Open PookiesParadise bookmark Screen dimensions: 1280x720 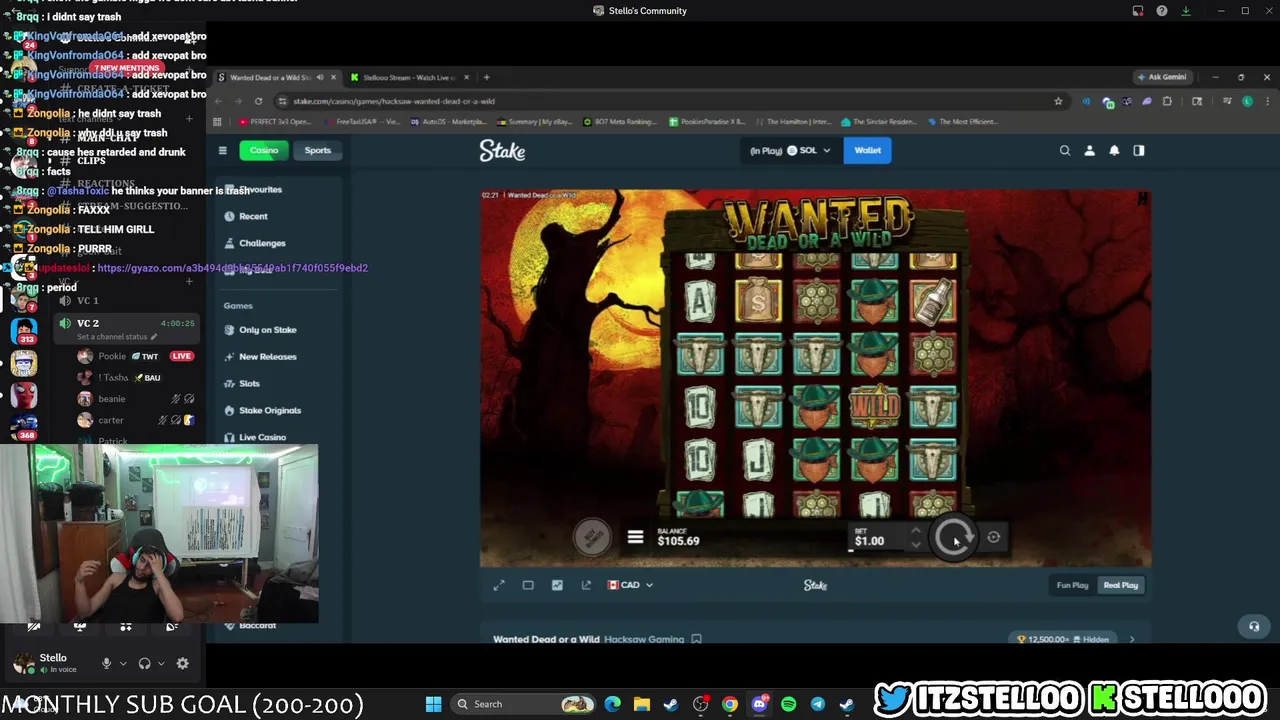click(x=708, y=122)
